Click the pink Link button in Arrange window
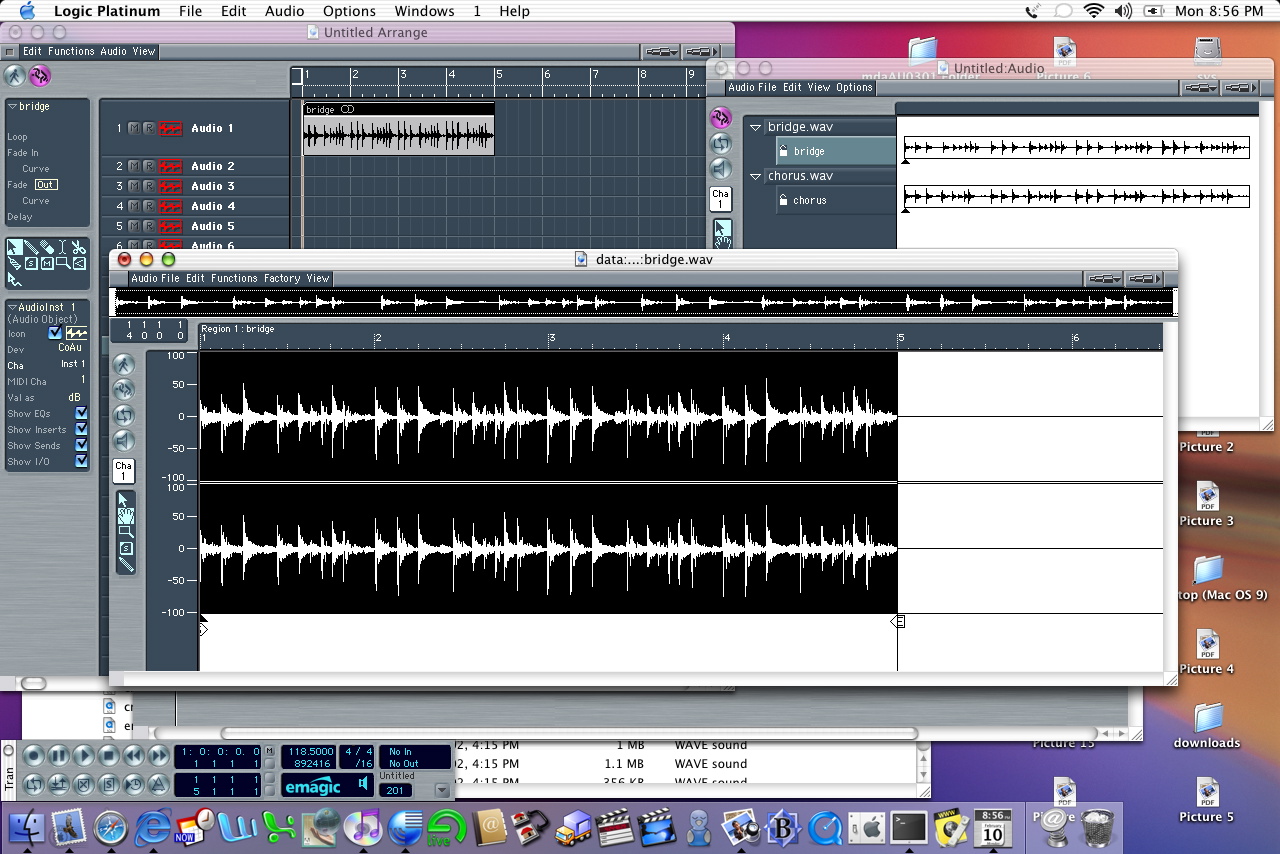This screenshot has height=854, width=1280. (40, 75)
